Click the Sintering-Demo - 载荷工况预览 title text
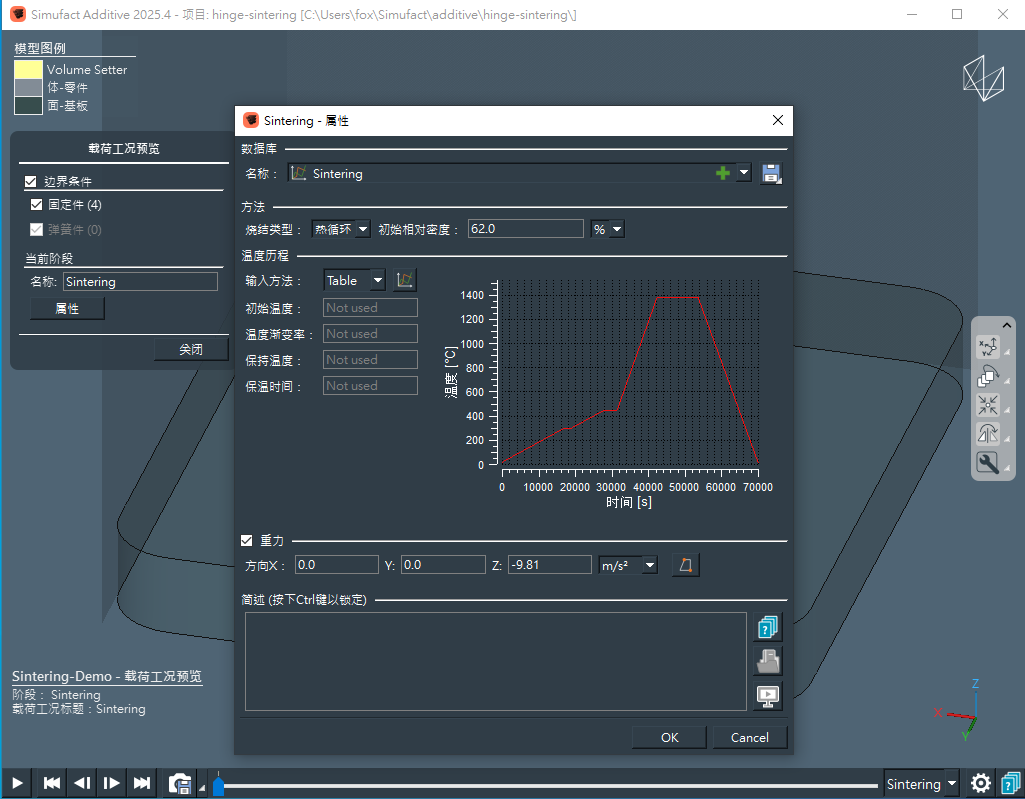This screenshot has height=799, width=1025. pyautogui.click(x=107, y=676)
